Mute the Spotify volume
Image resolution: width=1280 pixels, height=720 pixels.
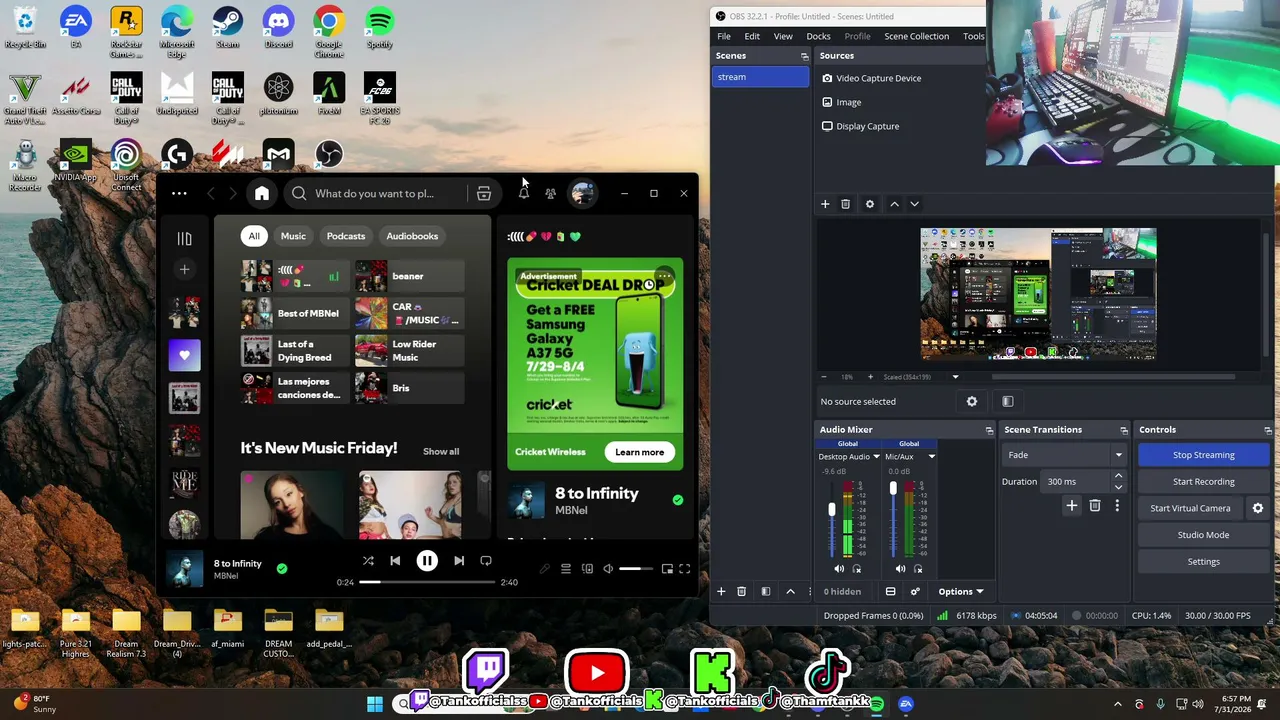tap(608, 569)
